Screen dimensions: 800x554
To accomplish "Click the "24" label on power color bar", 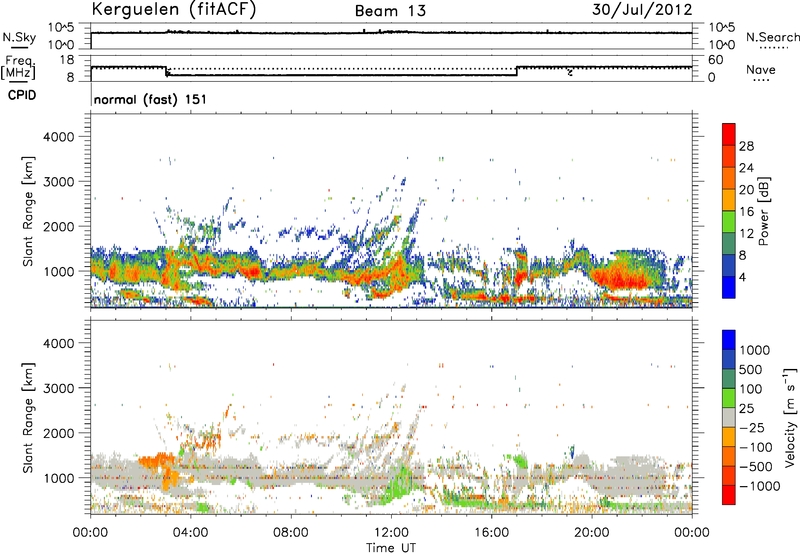I will 746,168.
